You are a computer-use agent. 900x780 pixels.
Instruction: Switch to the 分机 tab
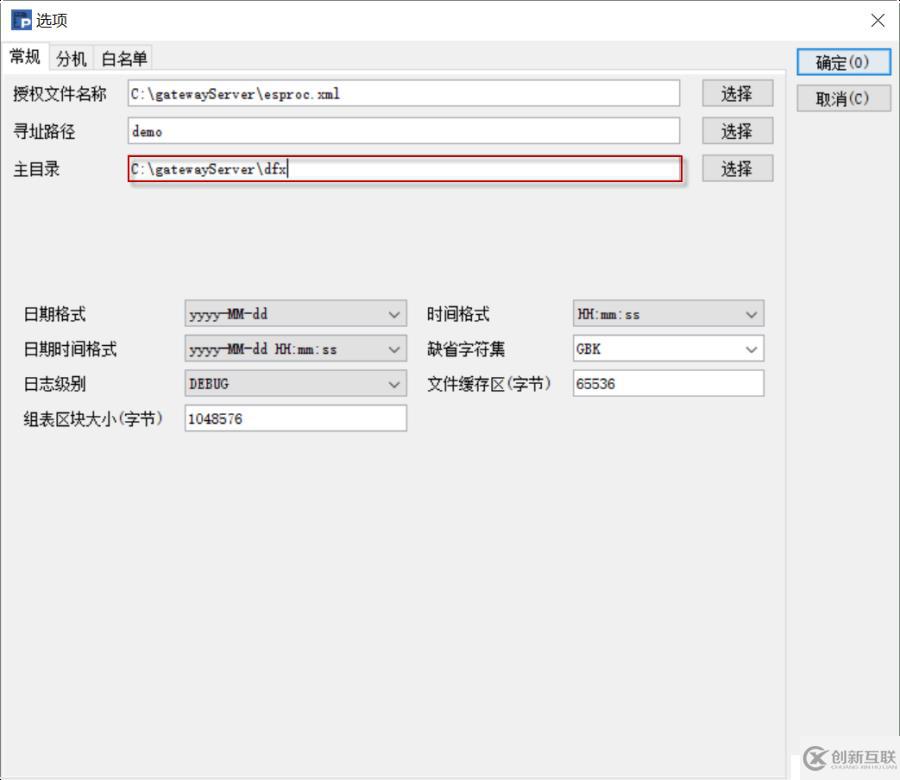point(70,57)
